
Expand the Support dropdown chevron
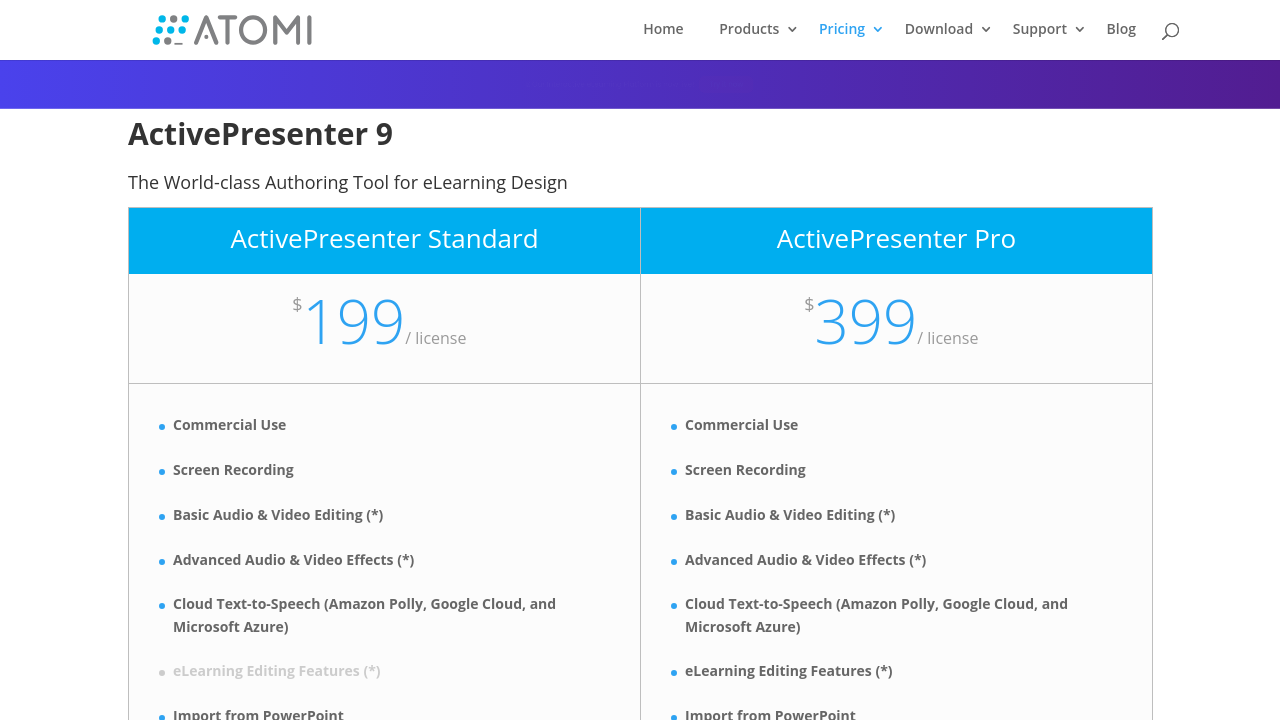click(x=1080, y=30)
